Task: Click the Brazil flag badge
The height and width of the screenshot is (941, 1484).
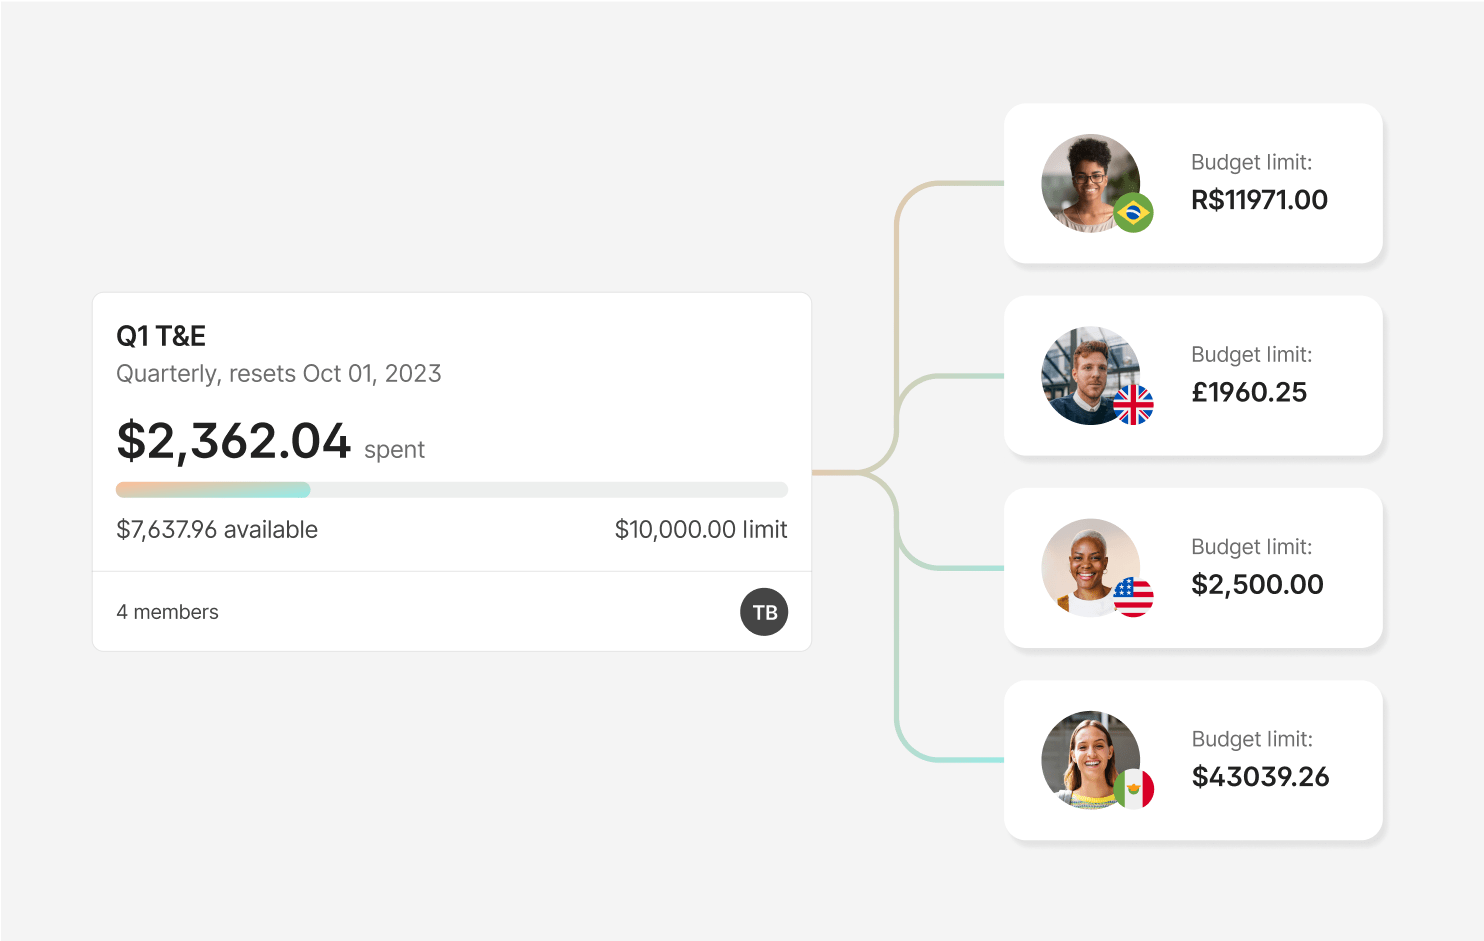Action: click(1133, 213)
